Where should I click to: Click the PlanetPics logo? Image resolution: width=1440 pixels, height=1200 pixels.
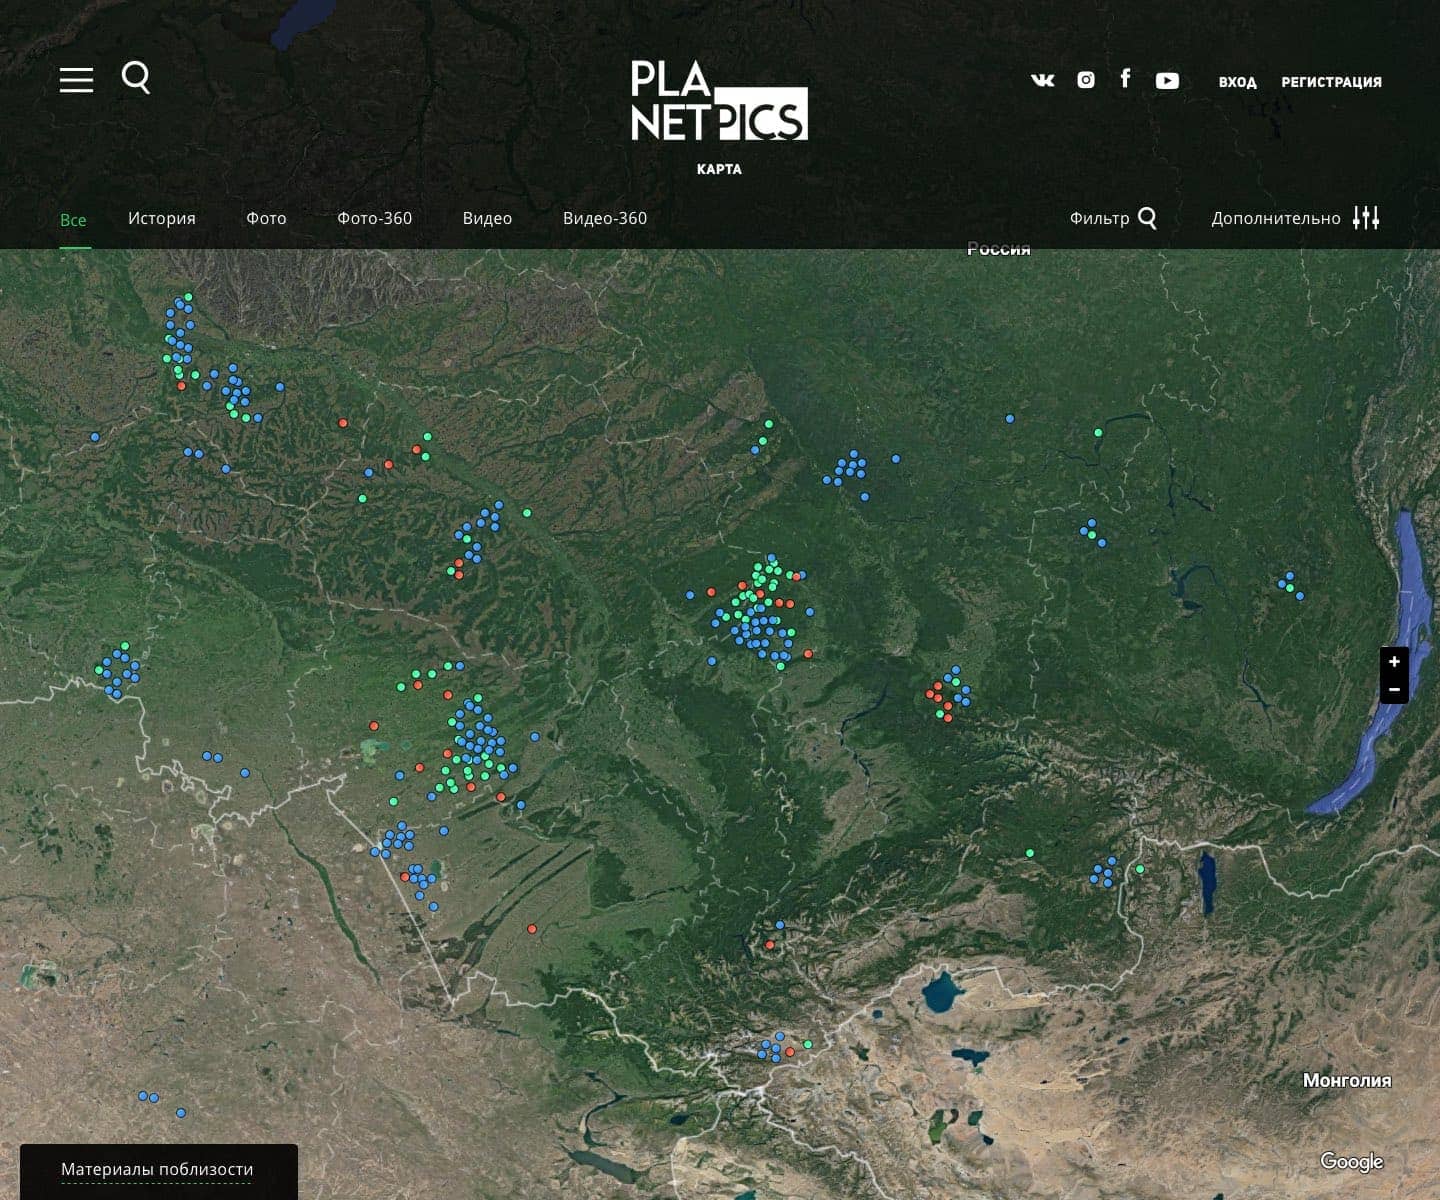[x=719, y=101]
